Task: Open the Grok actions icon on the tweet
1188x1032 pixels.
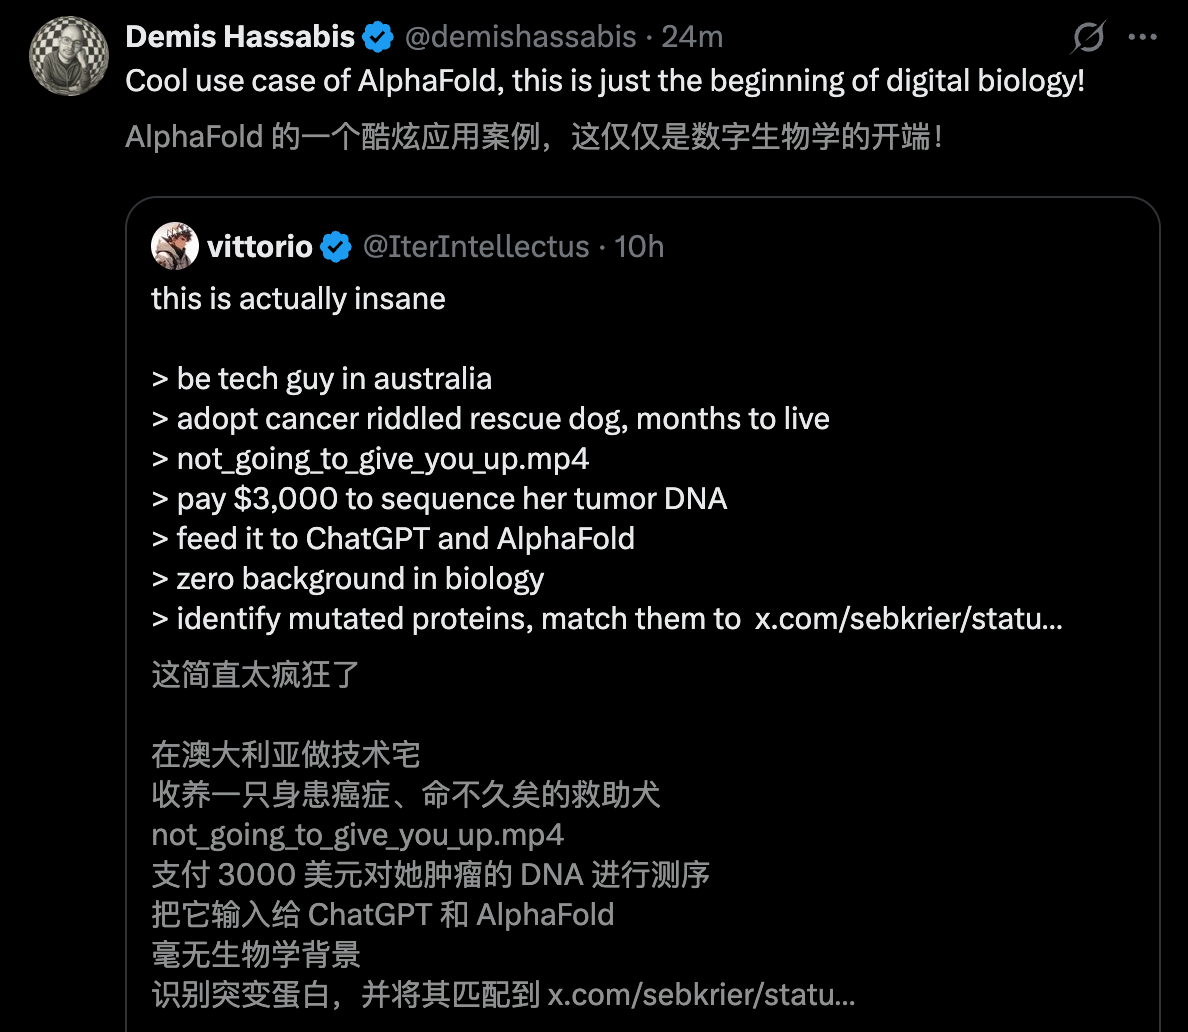Action: click(1088, 36)
